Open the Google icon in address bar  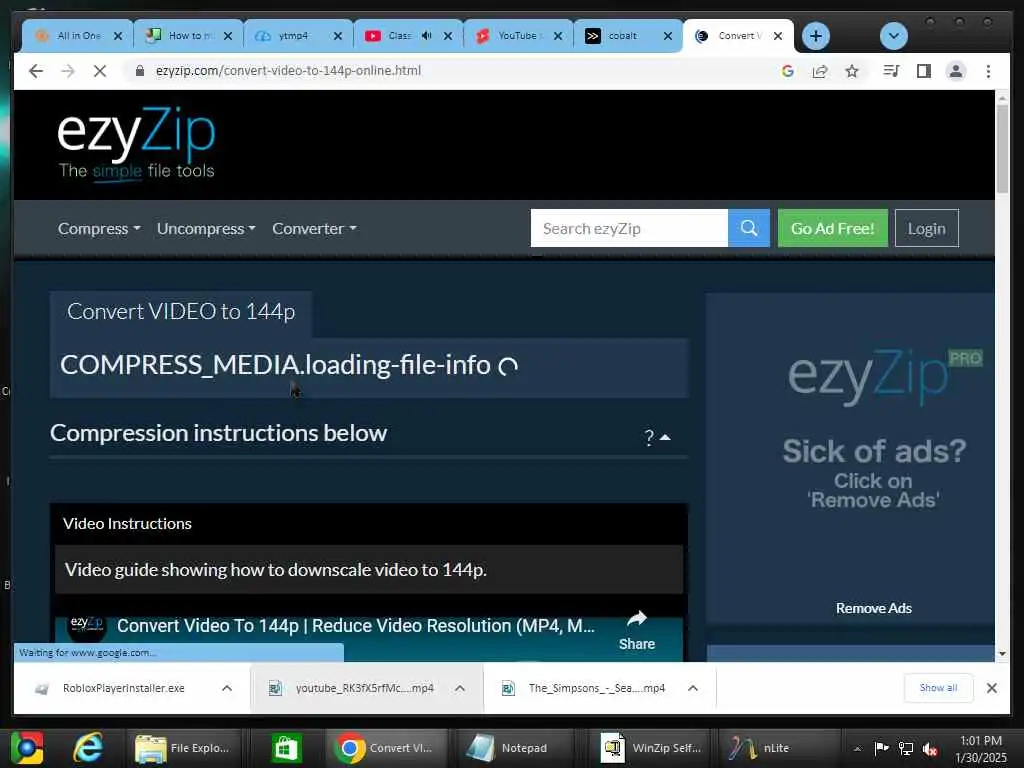pyautogui.click(x=788, y=71)
